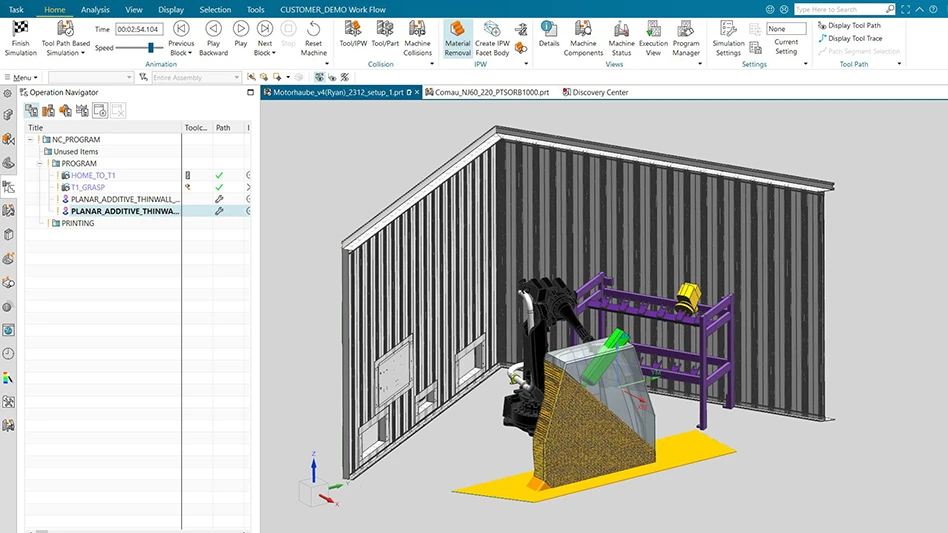Click the Machine Collisions icon
948x533 pixels.
[x=417, y=29]
